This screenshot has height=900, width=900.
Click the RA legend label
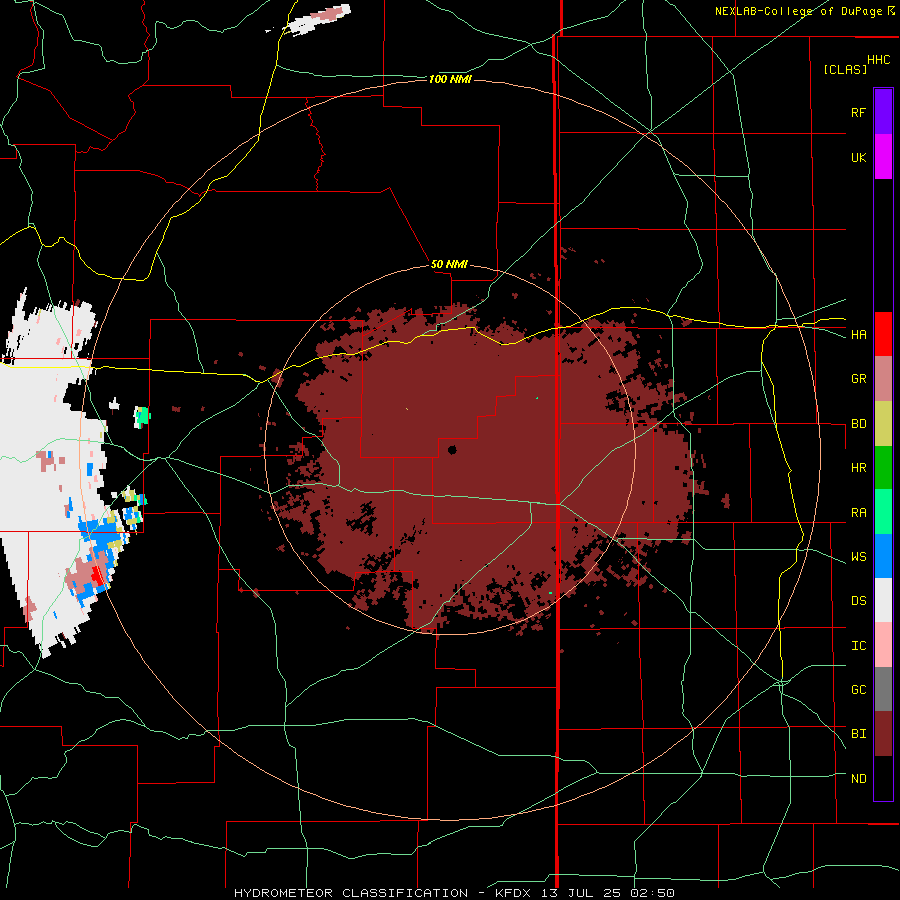[x=858, y=513]
